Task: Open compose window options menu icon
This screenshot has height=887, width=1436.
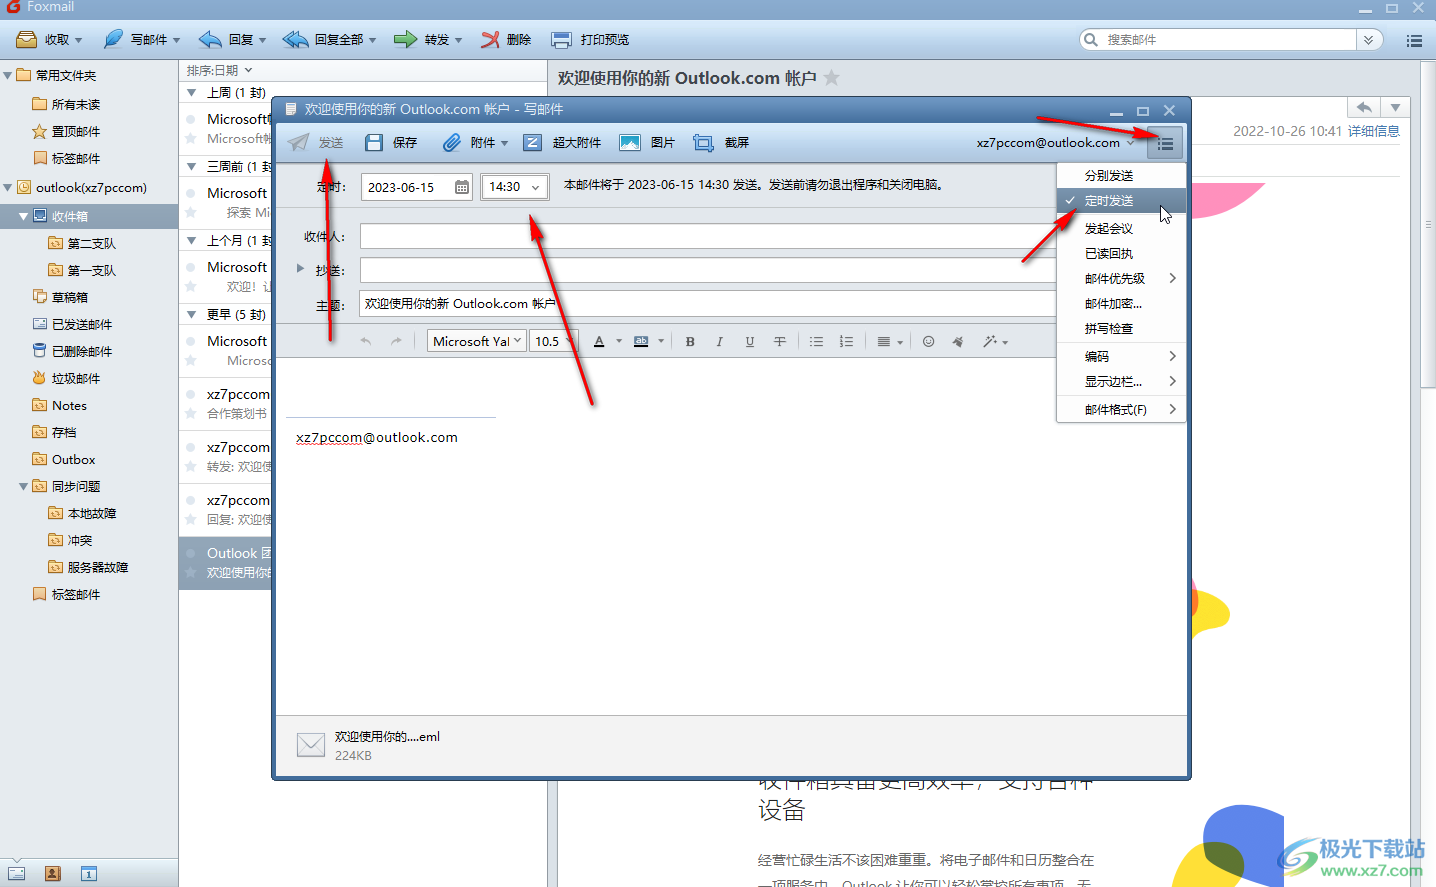Action: click(1165, 143)
